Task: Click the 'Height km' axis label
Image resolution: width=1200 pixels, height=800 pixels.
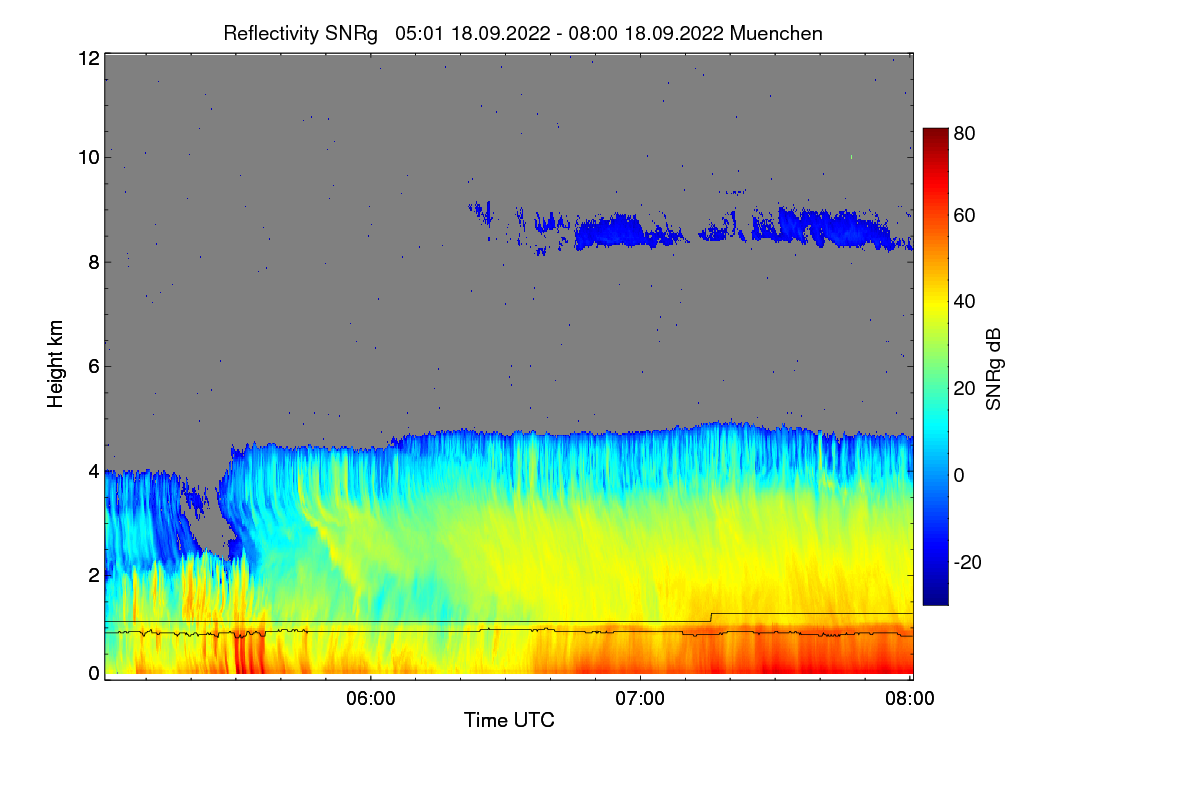Action: 55,364
